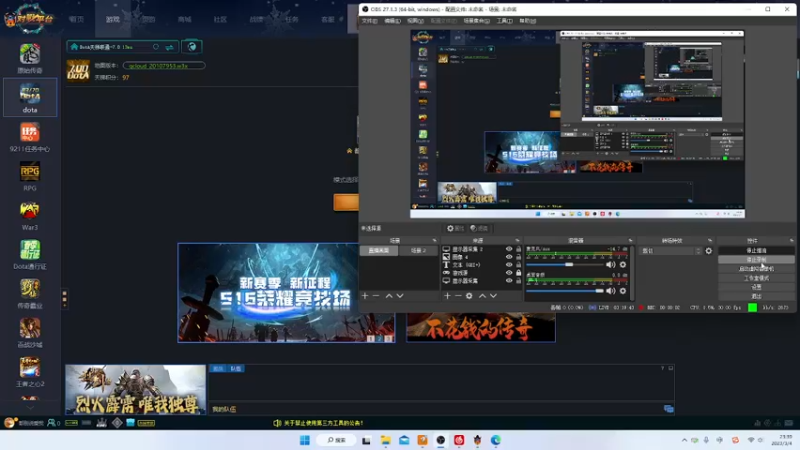Open the 百战沙城 game icon

[x=30, y=333]
